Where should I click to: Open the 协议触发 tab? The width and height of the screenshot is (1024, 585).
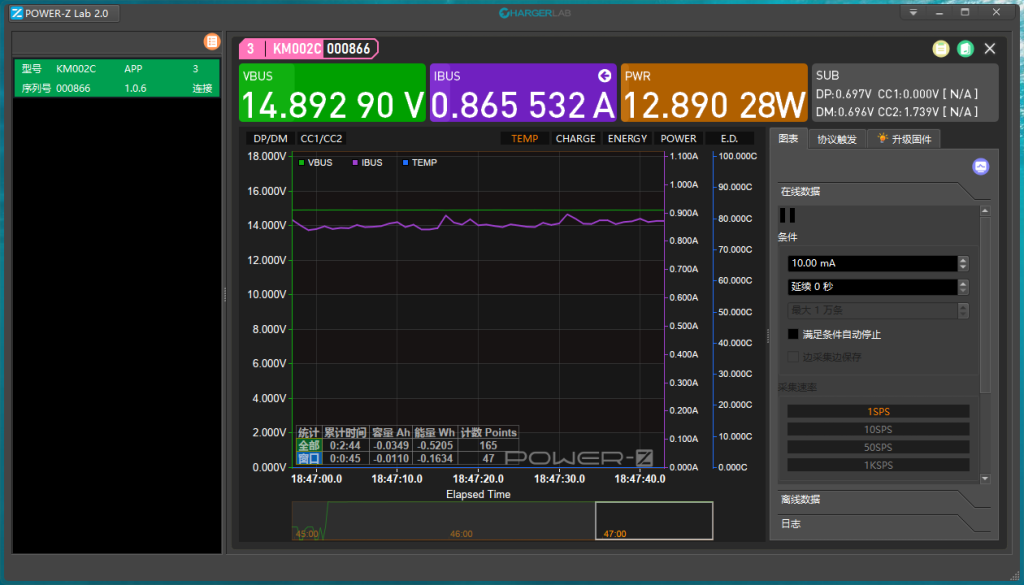pos(837,139)
